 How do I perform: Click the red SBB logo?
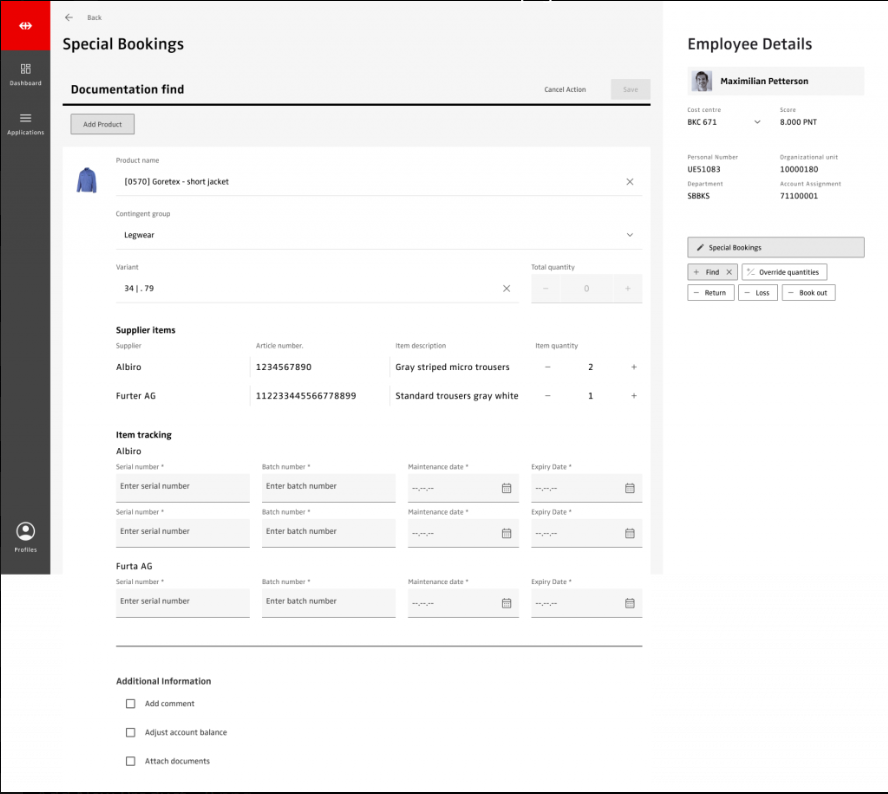click(x=25, y=25)
